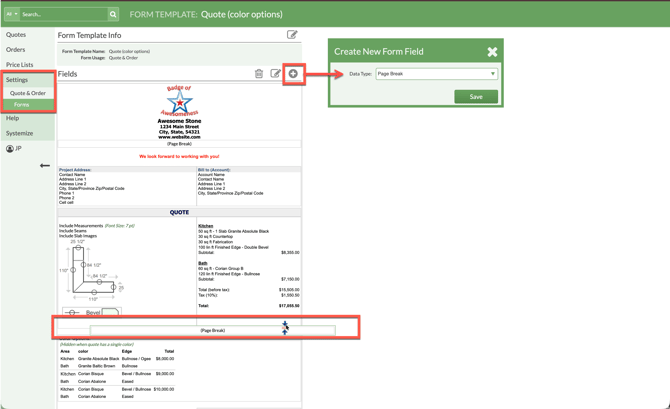Open Quote & Order settings submenu
Screen dimensions: 670x409
pyautogui.click(x=28, y=93)
